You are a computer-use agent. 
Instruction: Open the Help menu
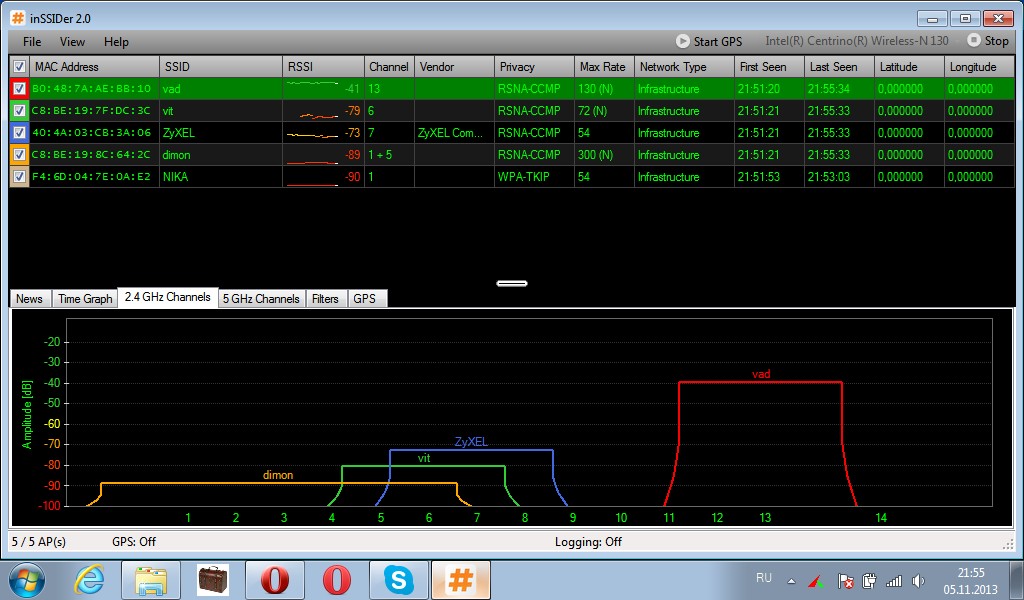(116, 42)
